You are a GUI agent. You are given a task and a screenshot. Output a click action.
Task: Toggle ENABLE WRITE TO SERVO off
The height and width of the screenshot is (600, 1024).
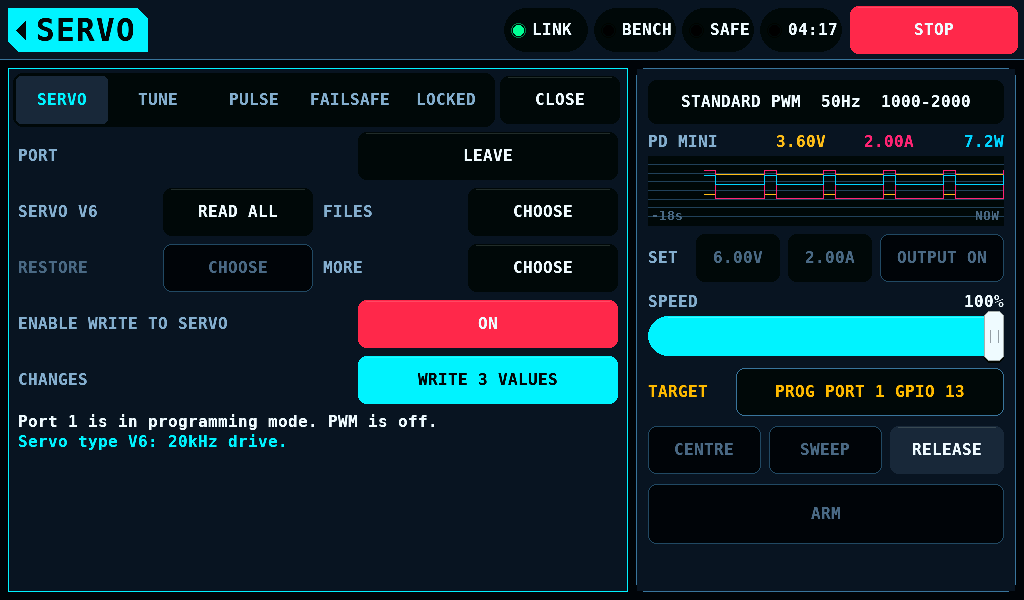[x=488, y=324]
